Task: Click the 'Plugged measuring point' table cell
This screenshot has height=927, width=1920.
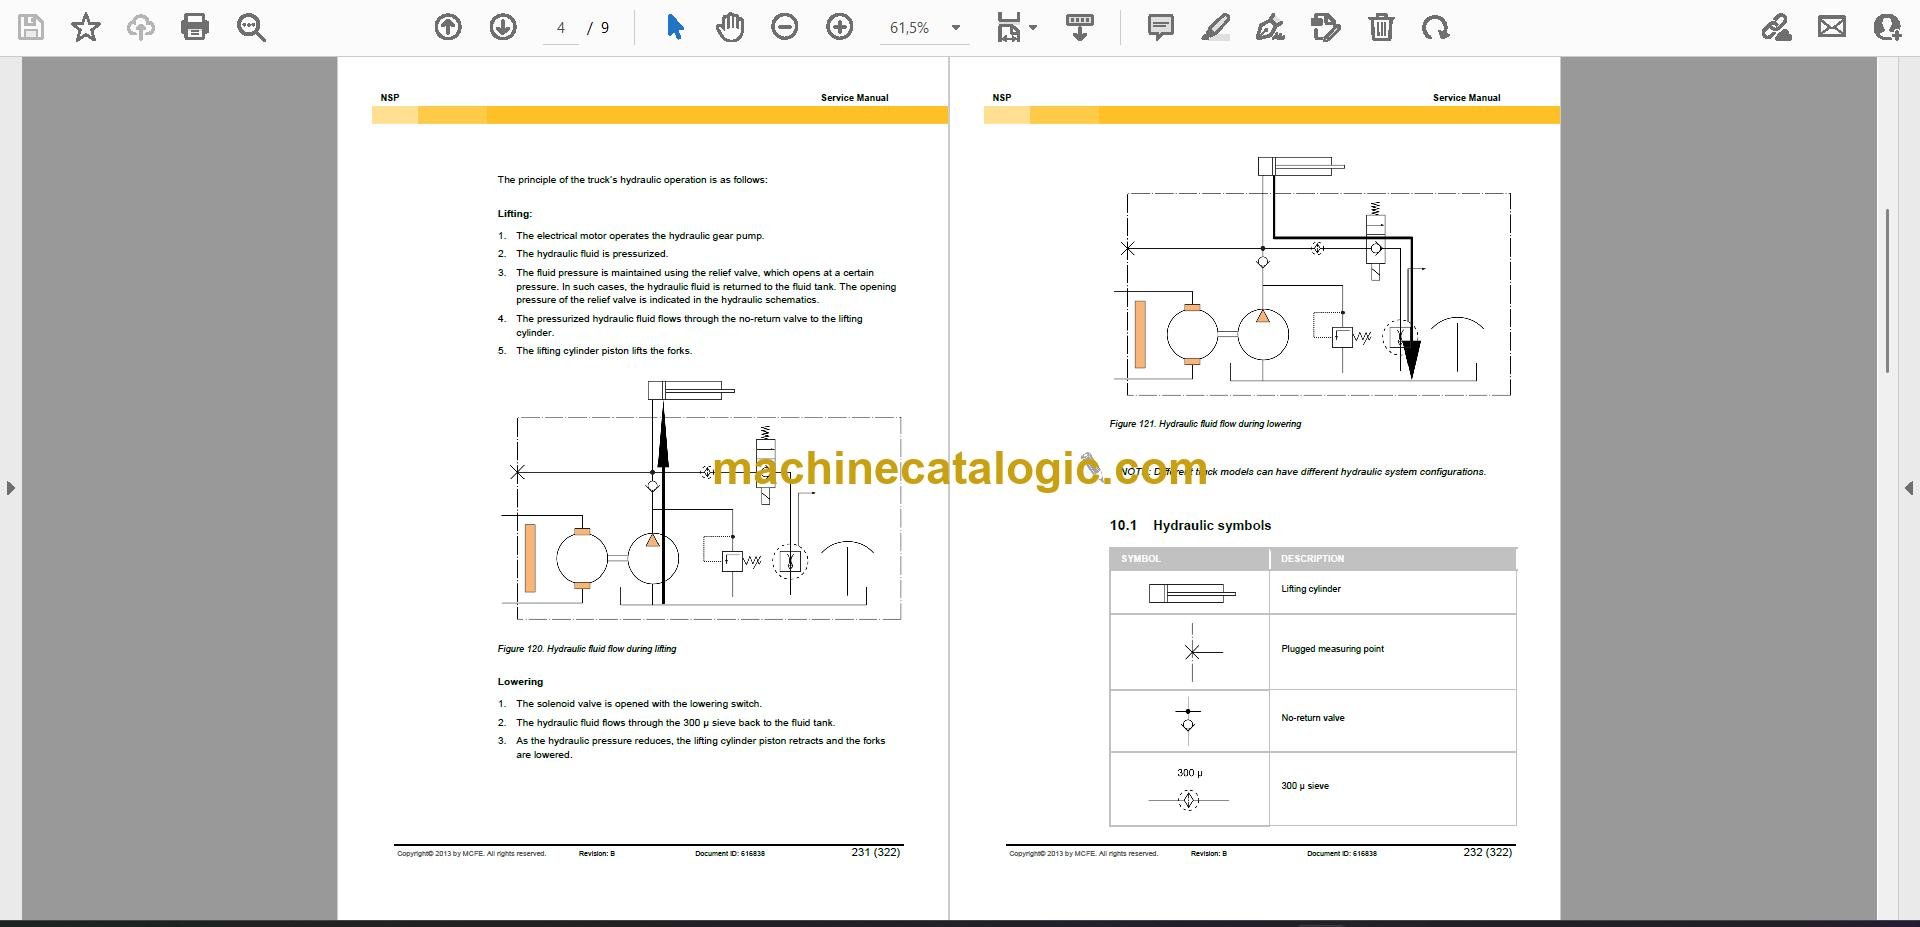Action: click(x=1333, y=649)
